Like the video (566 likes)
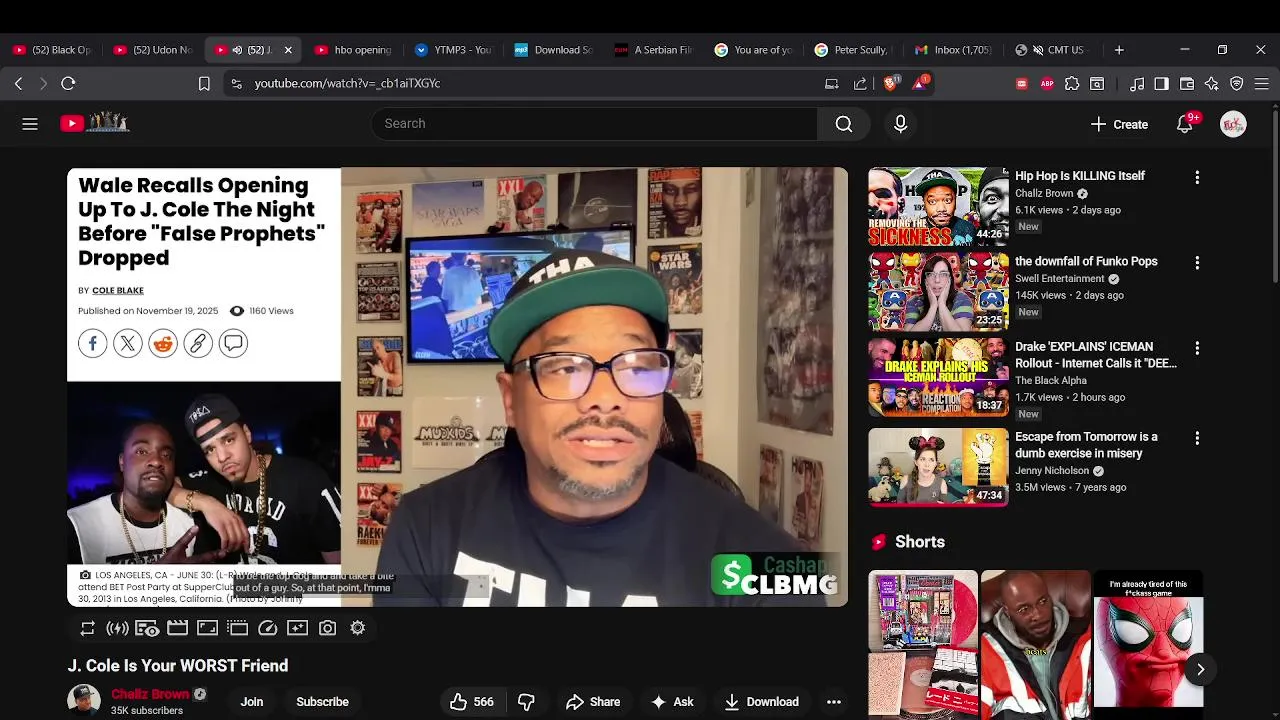This screenshot has width=1280, height=720. (x=471, y=702)
